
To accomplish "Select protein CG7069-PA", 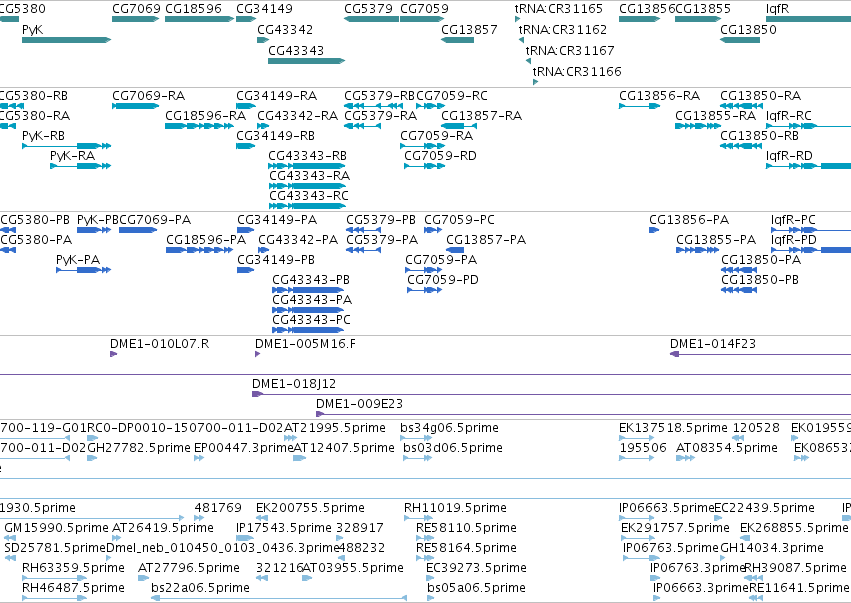I will 138,230.
